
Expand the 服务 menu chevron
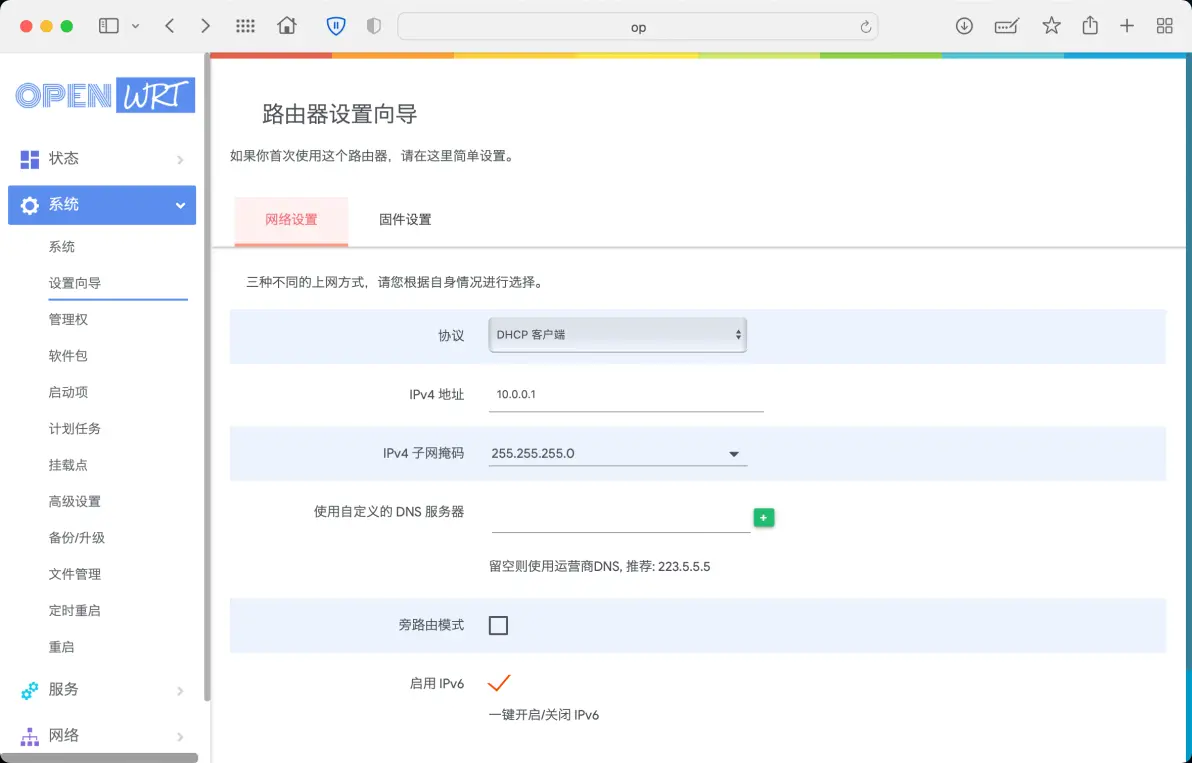tap(180, 691)
